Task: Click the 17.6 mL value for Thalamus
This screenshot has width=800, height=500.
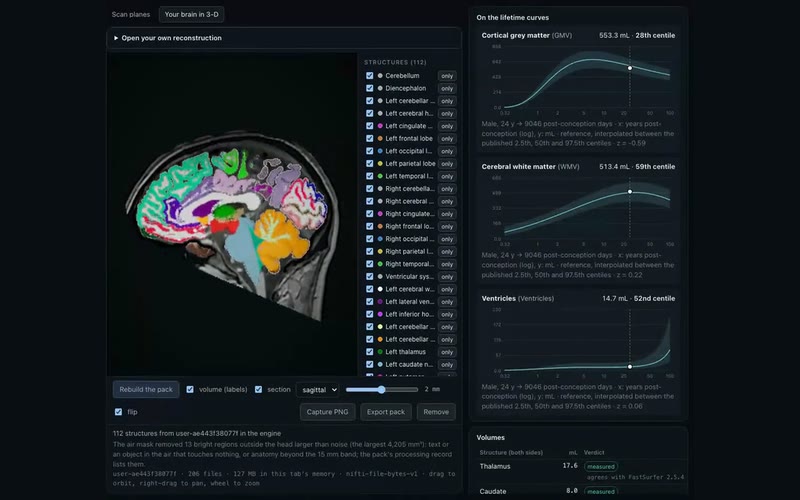Action: 570,466
